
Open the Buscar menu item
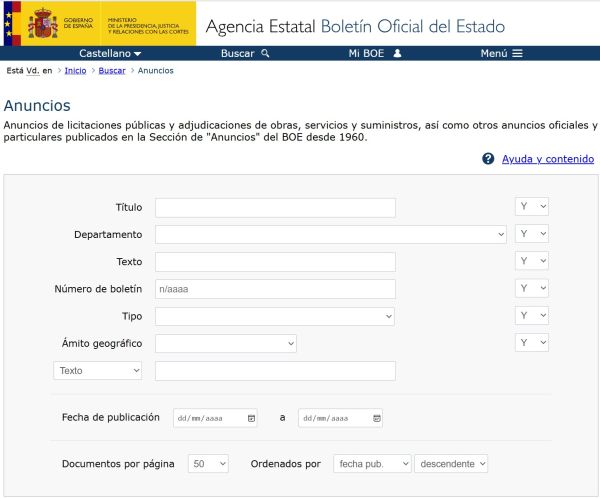pyautogui.click(x=245, y=53)
